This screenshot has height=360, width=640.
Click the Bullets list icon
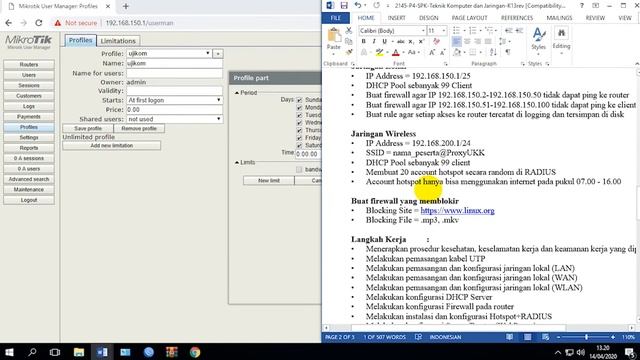(x=456, y=31)
